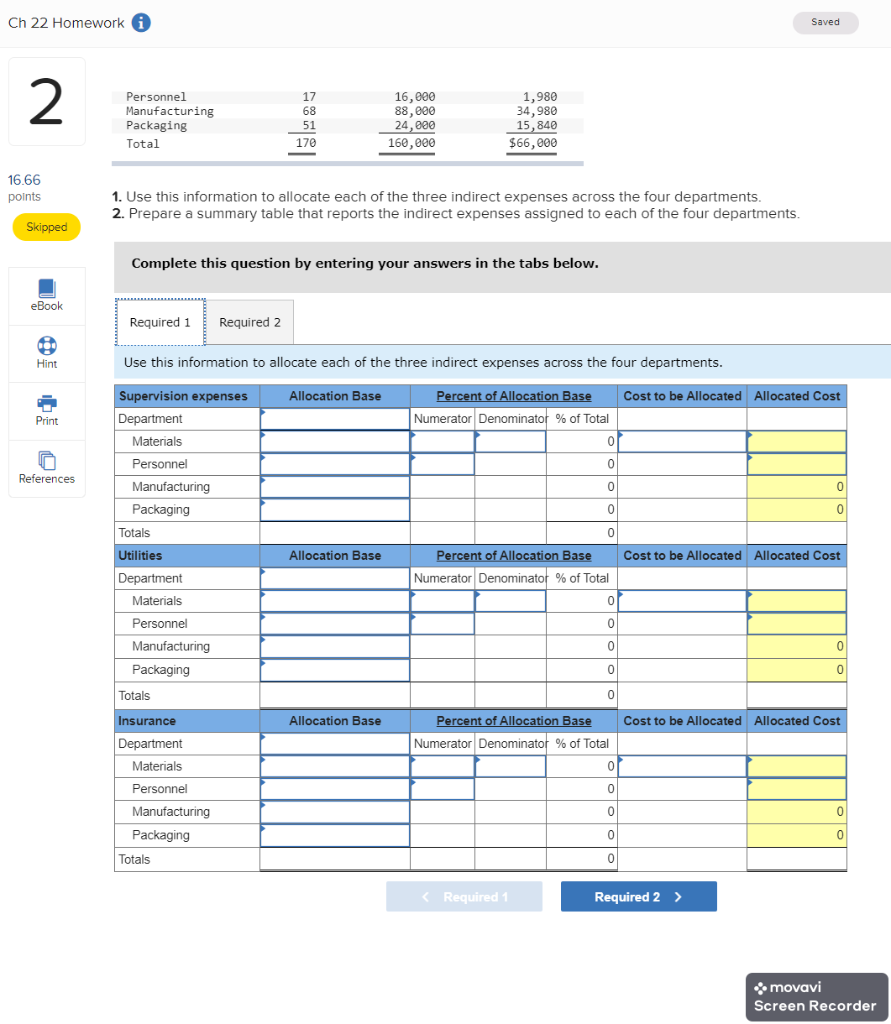Click the Saved status button
The image size is (891, 1024).
click(x=825, y=22)
